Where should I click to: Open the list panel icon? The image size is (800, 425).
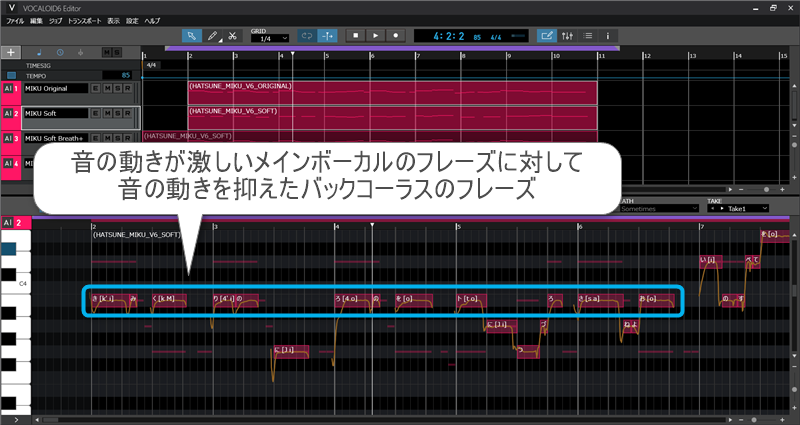pos(588,36)
